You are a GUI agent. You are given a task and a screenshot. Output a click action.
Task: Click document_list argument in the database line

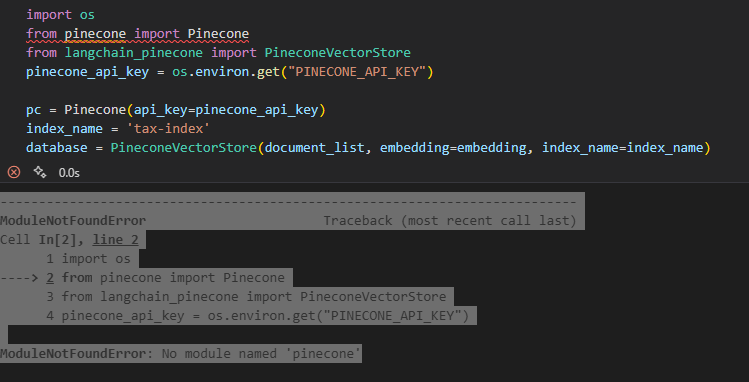point(314,148)
